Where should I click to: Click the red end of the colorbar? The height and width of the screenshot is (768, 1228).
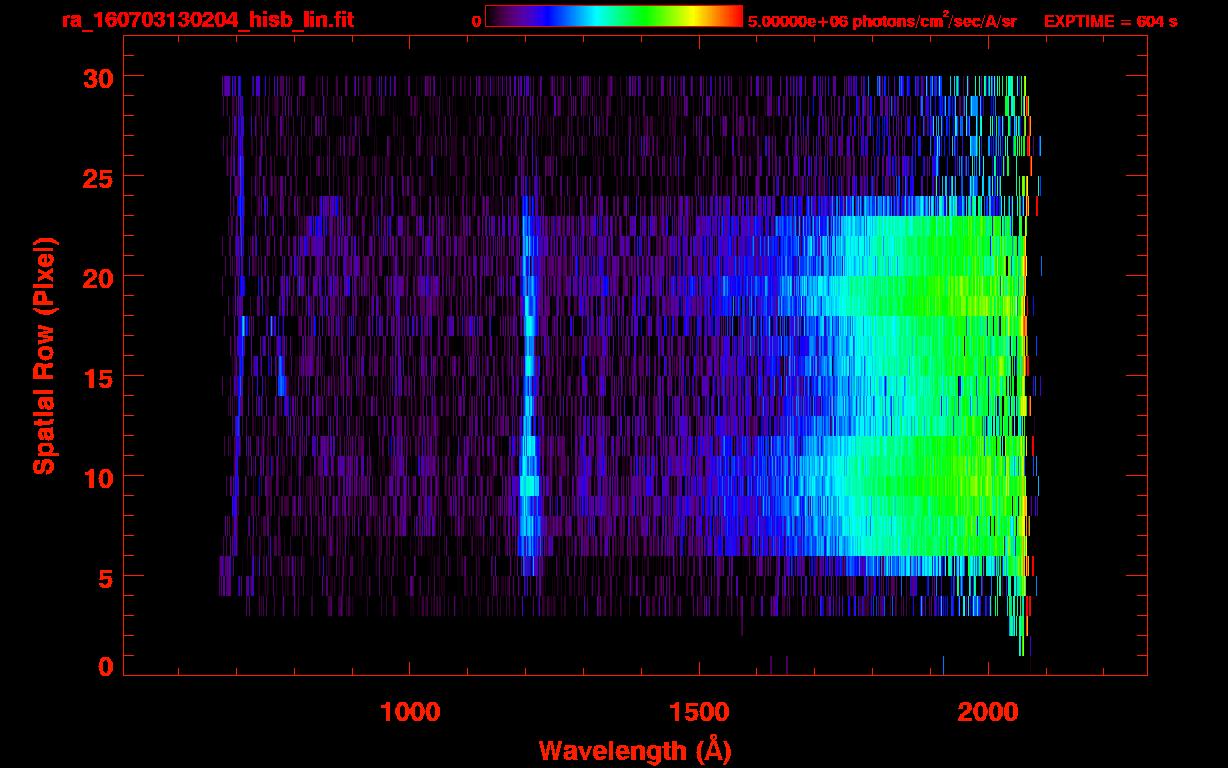[731, 17]
